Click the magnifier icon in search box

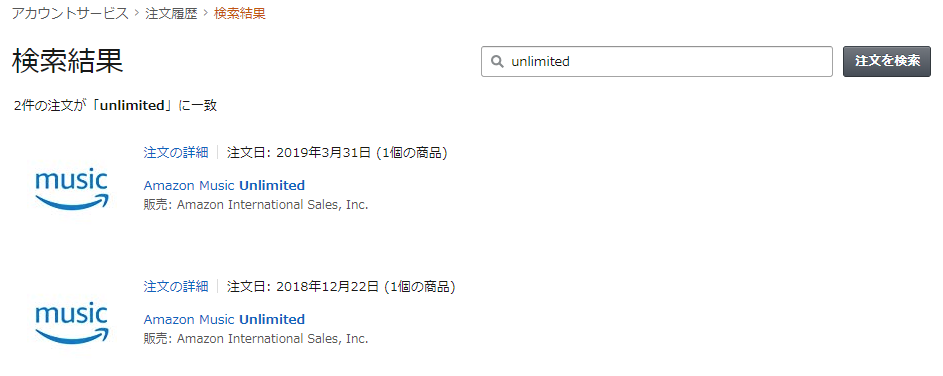point(497,61)
